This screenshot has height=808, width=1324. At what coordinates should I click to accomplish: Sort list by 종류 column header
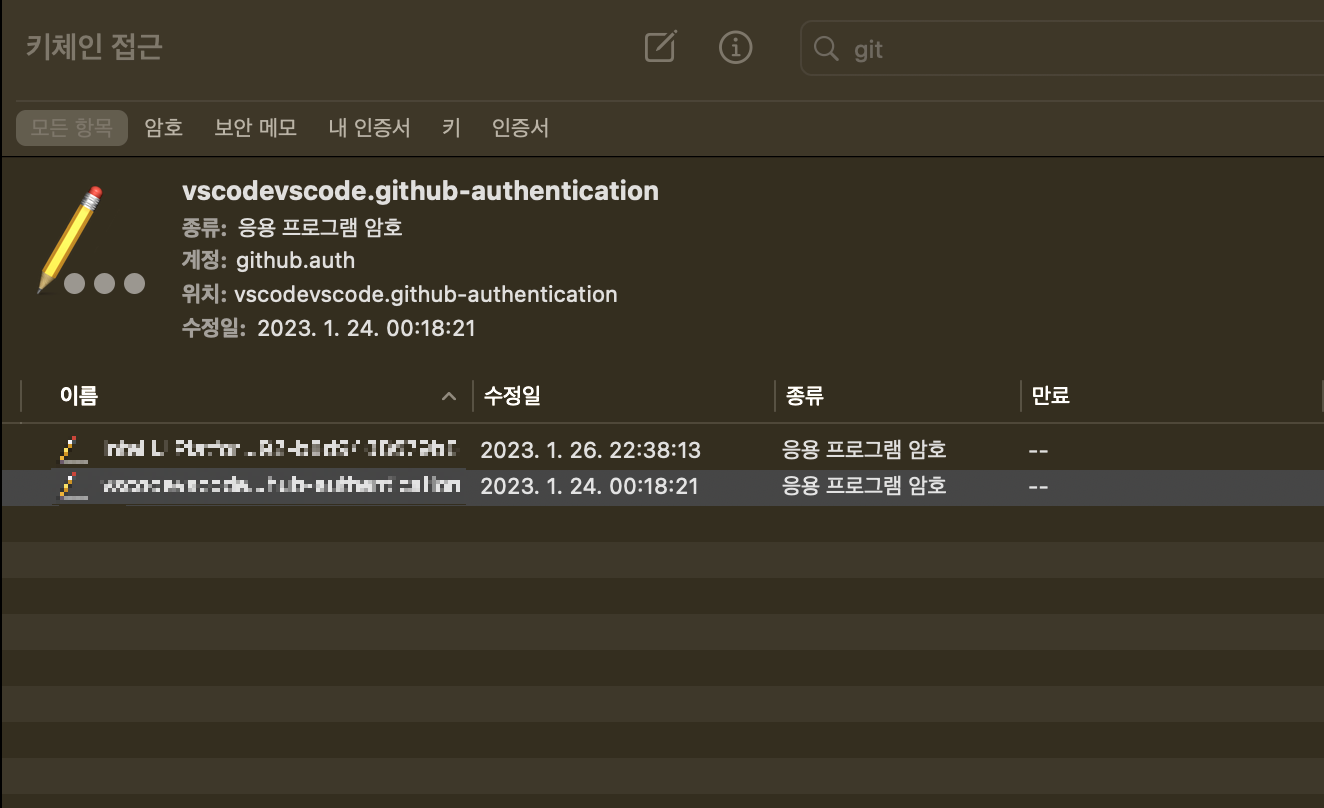pyautogui.click(x=805, y=396)
